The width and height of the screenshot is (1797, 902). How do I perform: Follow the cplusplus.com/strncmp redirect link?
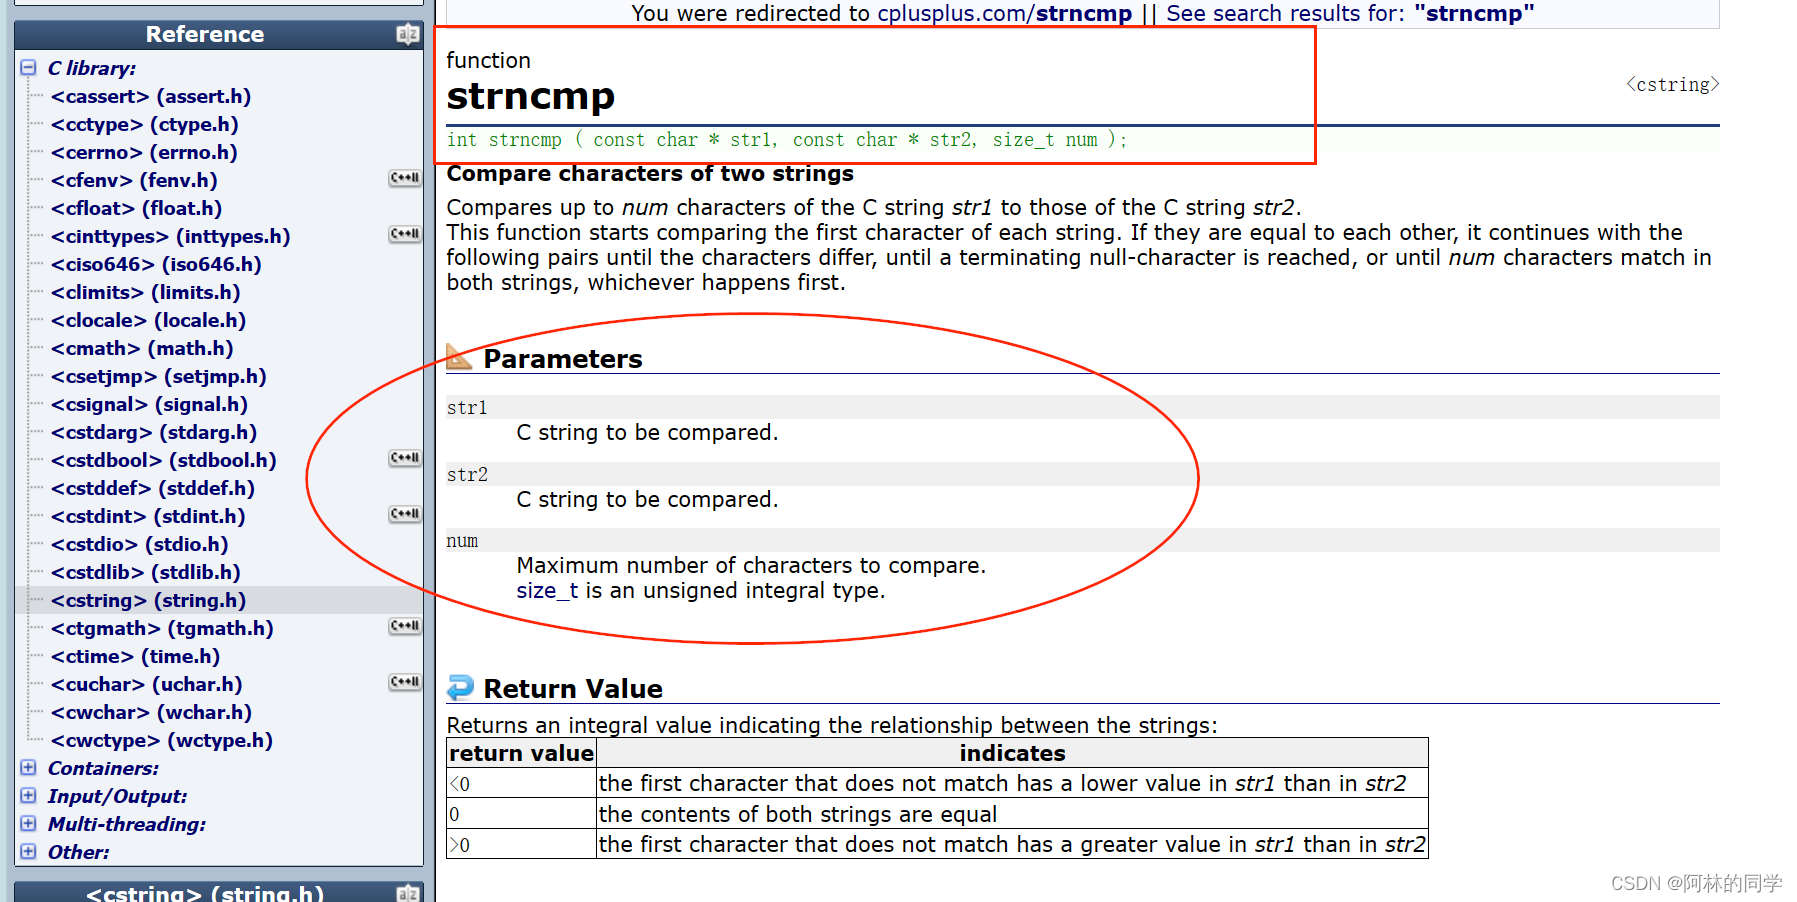click(x=1004, y=13)
